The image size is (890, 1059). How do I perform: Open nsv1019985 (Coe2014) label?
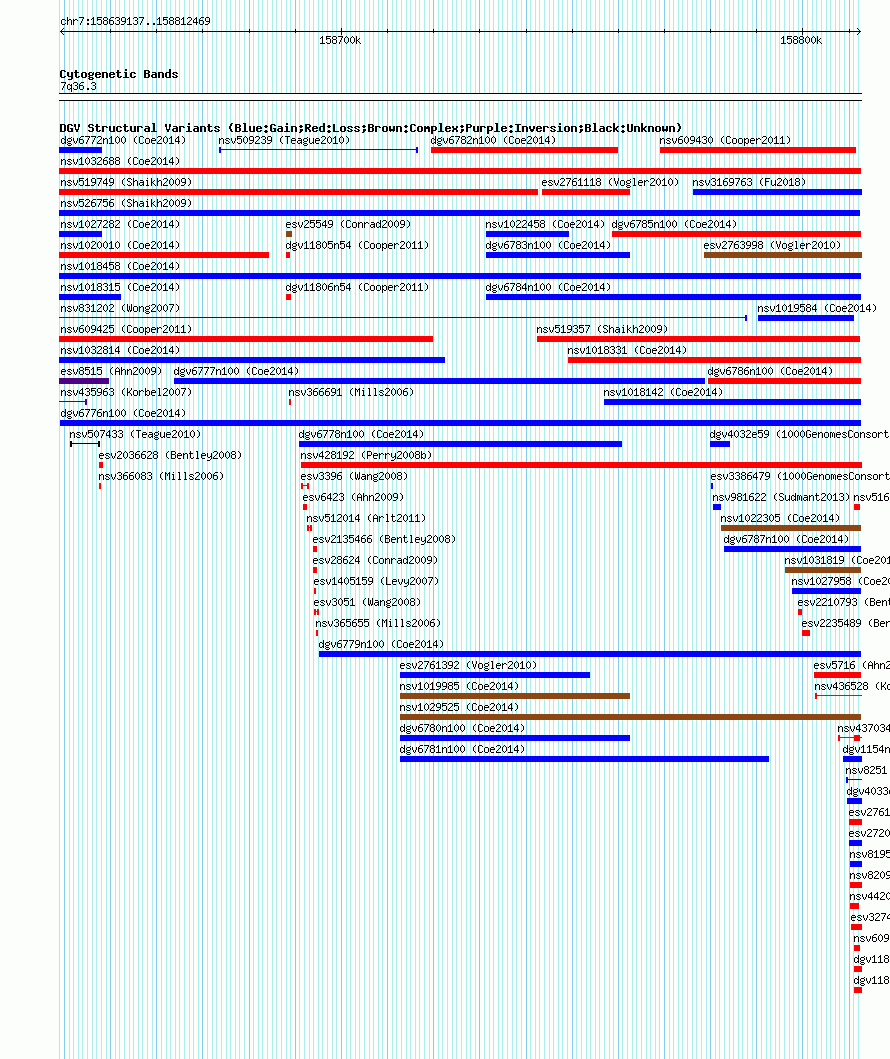[459, 685]
